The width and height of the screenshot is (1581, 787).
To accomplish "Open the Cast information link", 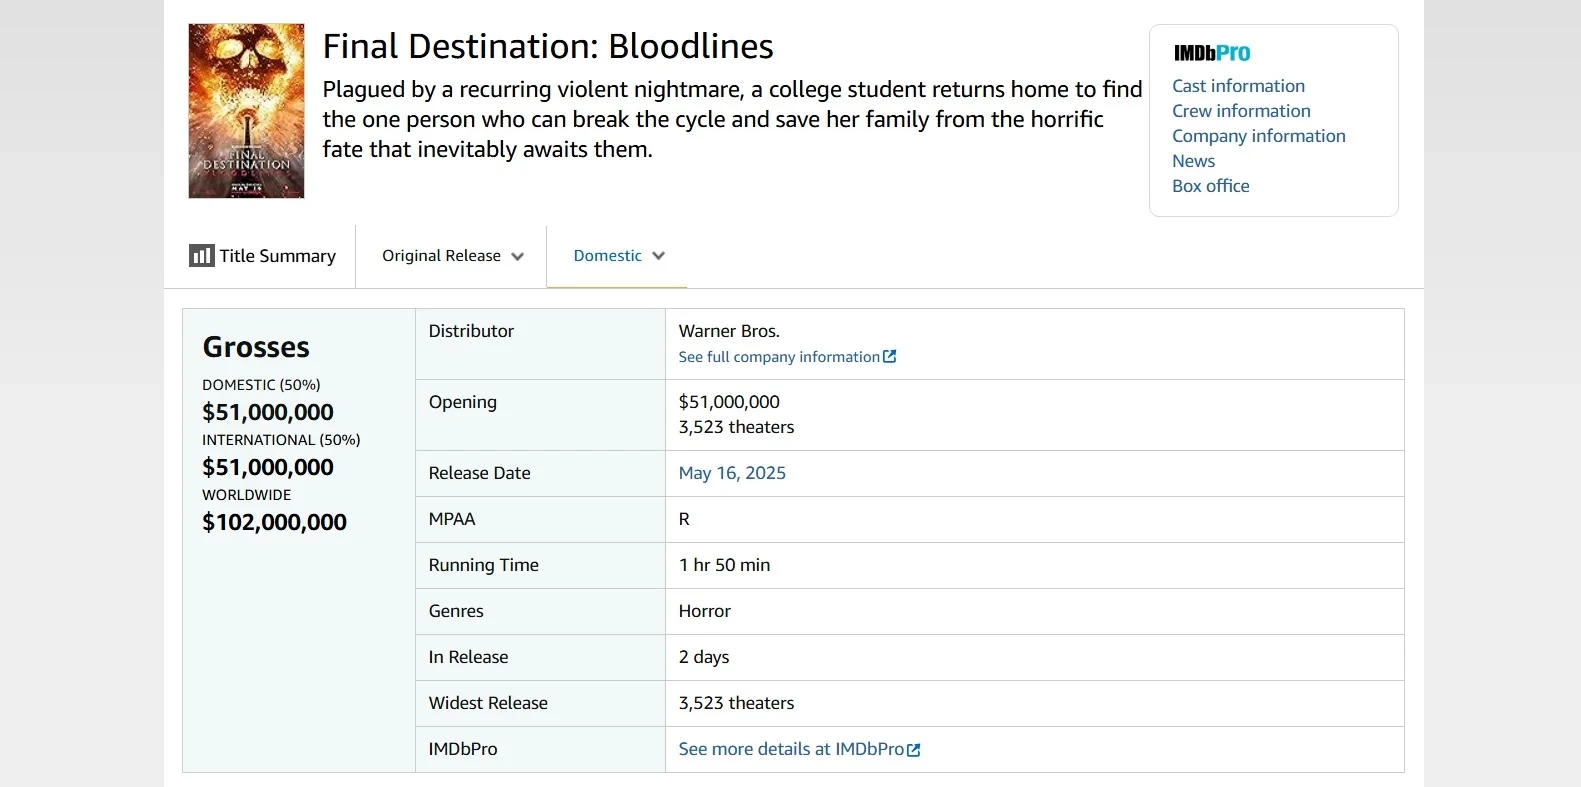I will tap(1238, 86).
